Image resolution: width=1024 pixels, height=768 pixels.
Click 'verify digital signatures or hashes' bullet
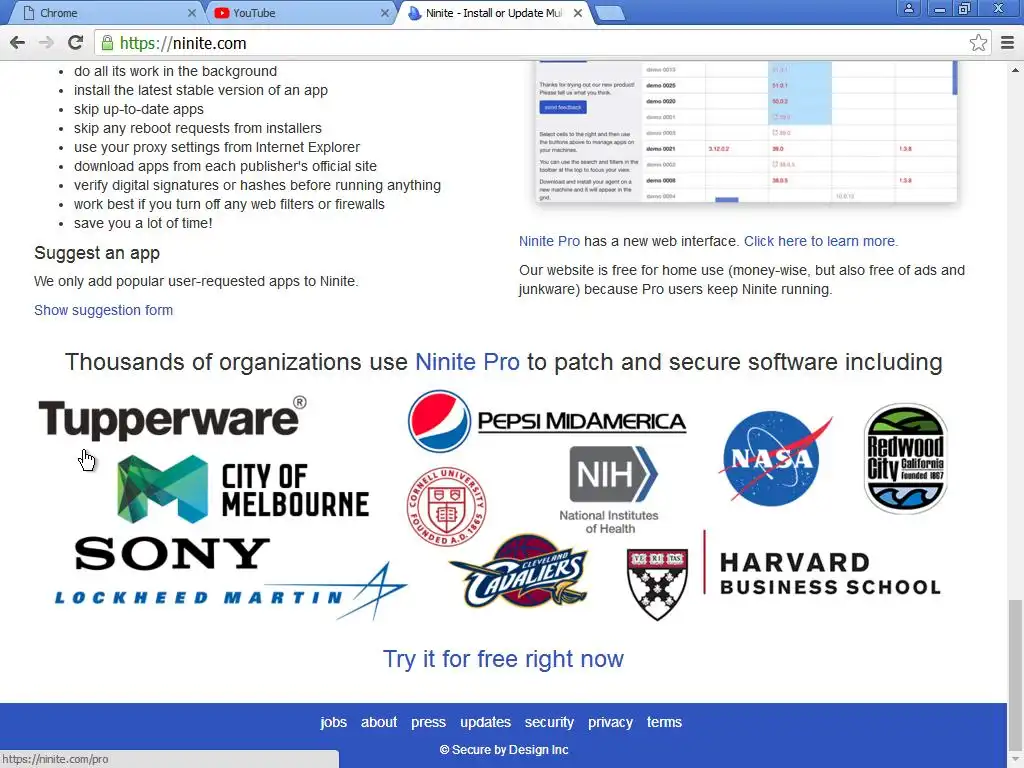[257, 185]
